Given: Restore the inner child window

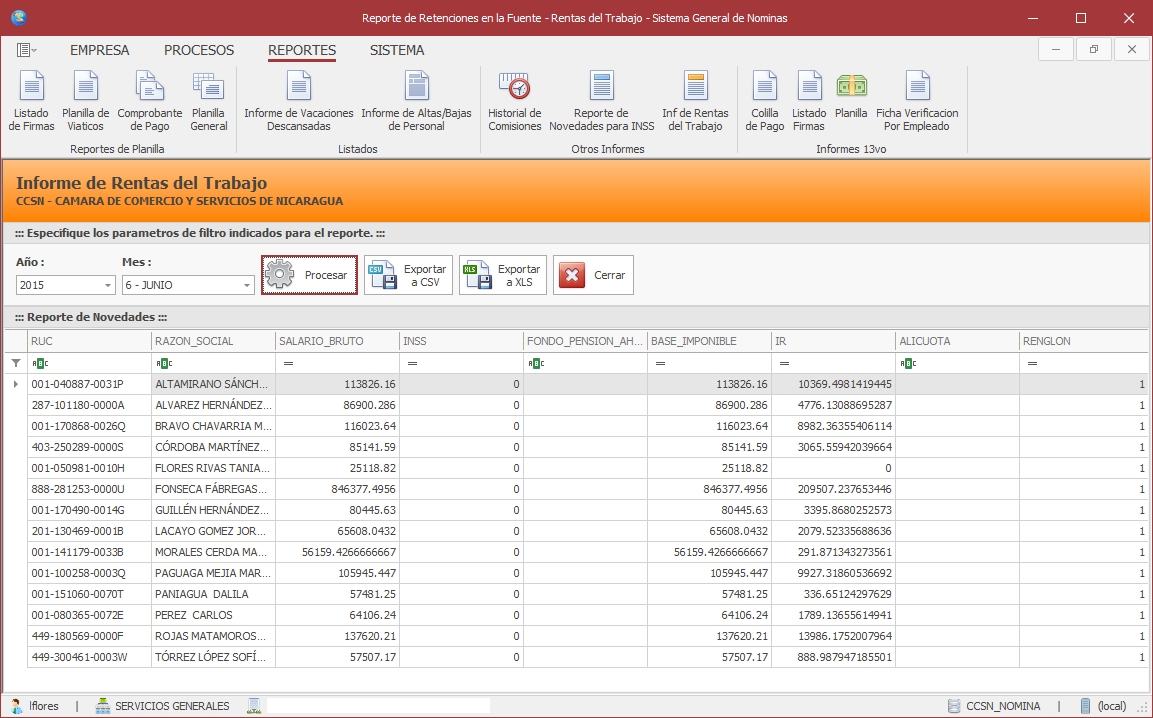Looking at the screenshot, I should tap(1094, 49).
